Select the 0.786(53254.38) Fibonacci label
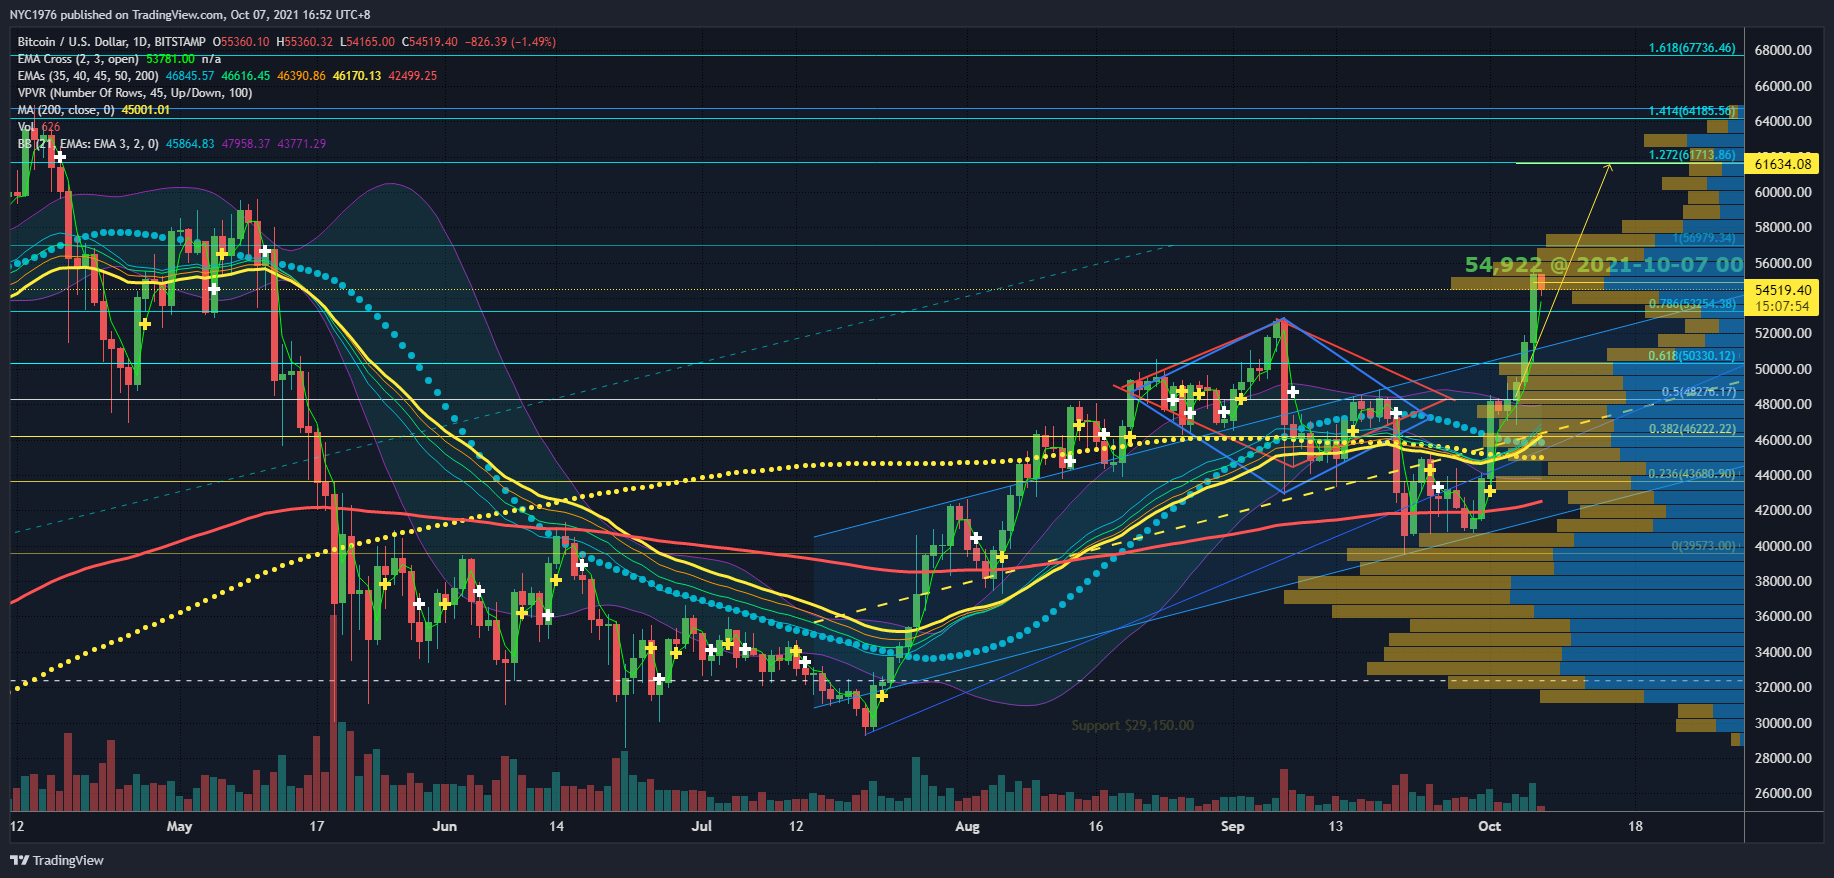 (x=1692, y=304)
